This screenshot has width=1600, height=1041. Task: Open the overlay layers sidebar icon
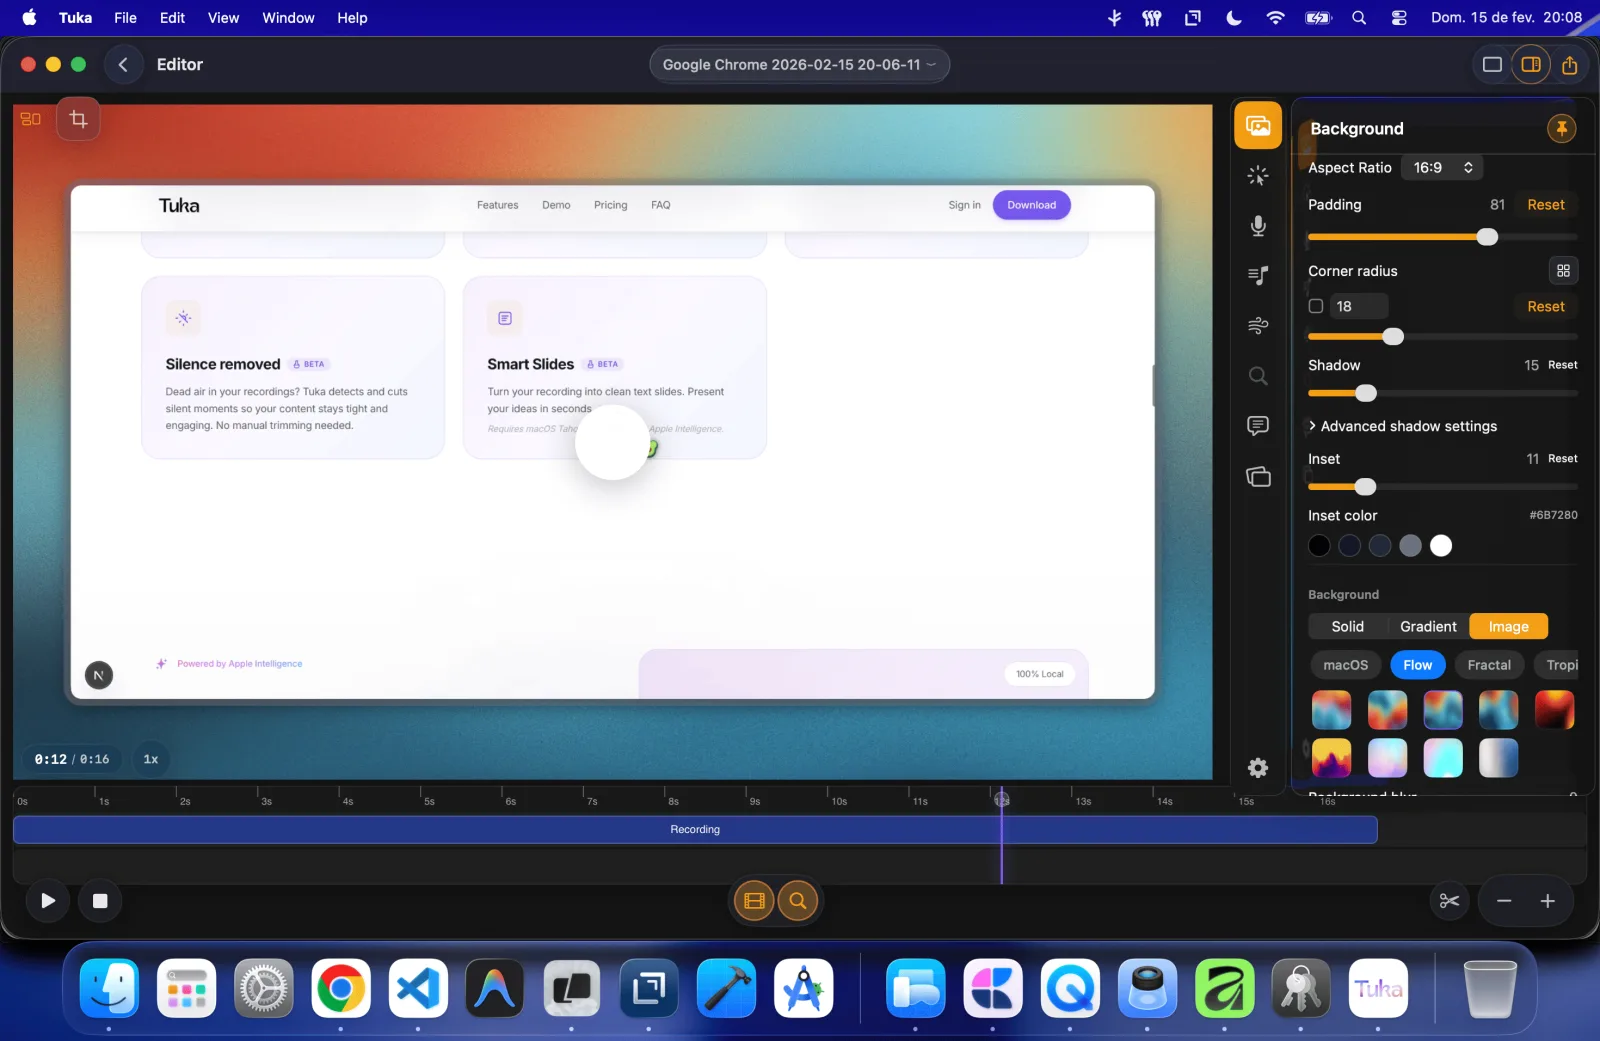(x=1258, y=476)
